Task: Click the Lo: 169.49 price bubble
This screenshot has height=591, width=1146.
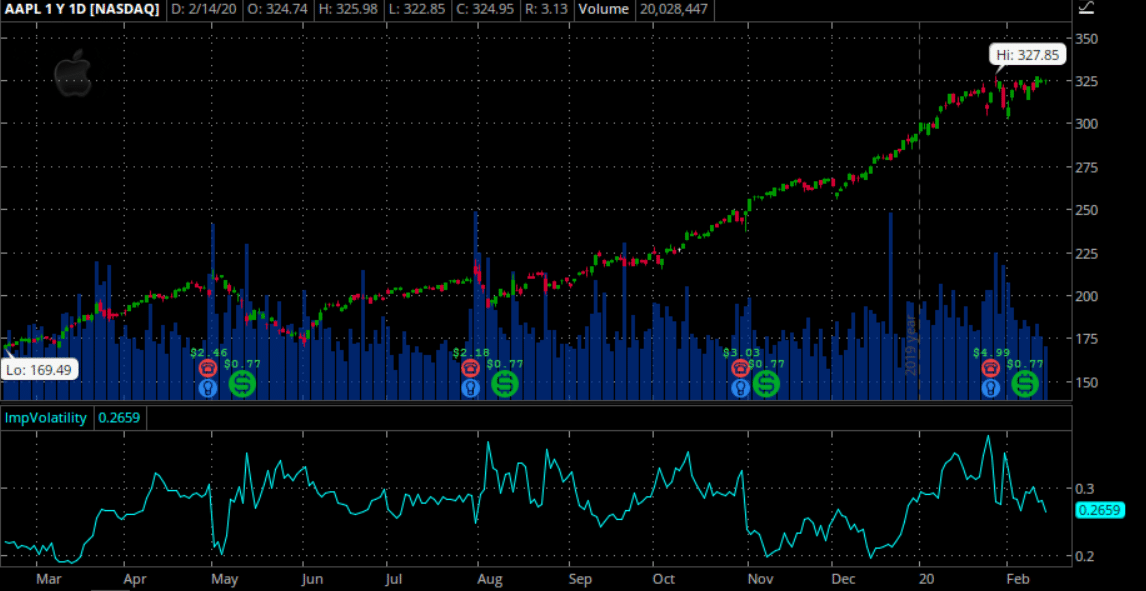Action: tap(39, 370)
